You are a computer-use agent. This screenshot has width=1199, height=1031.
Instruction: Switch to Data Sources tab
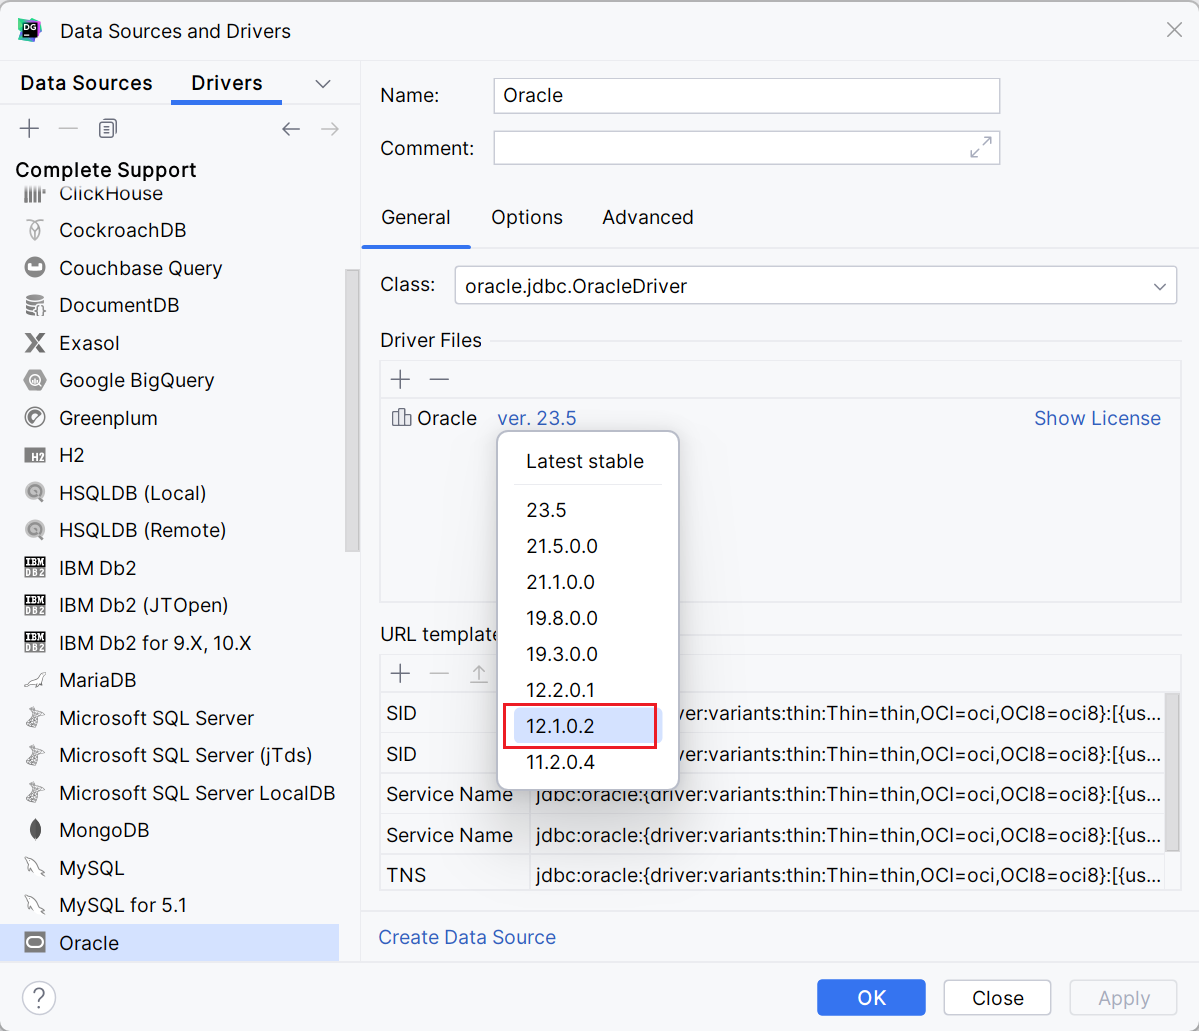click(86, 83)
